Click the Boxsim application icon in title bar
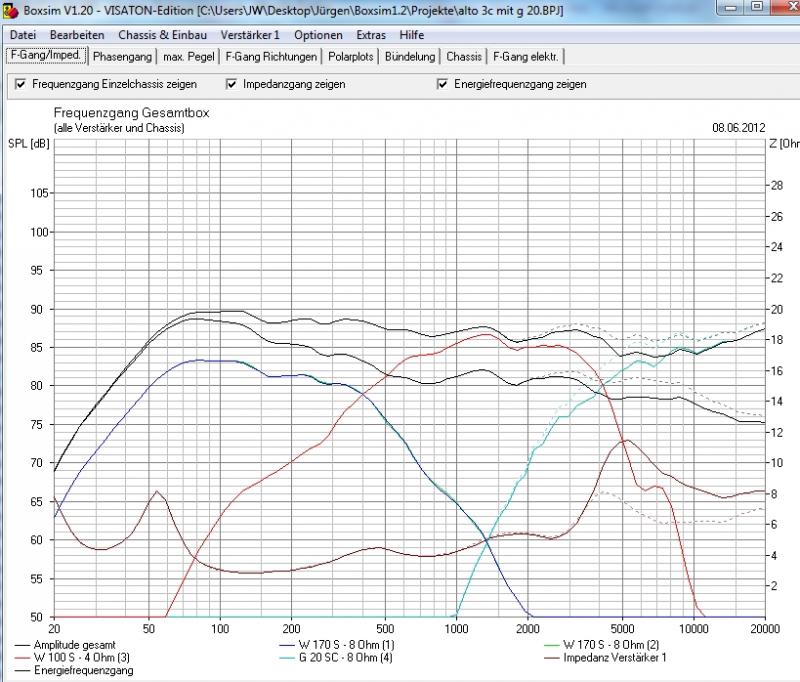This screenshot has width=800, height=682. [11, 11]
